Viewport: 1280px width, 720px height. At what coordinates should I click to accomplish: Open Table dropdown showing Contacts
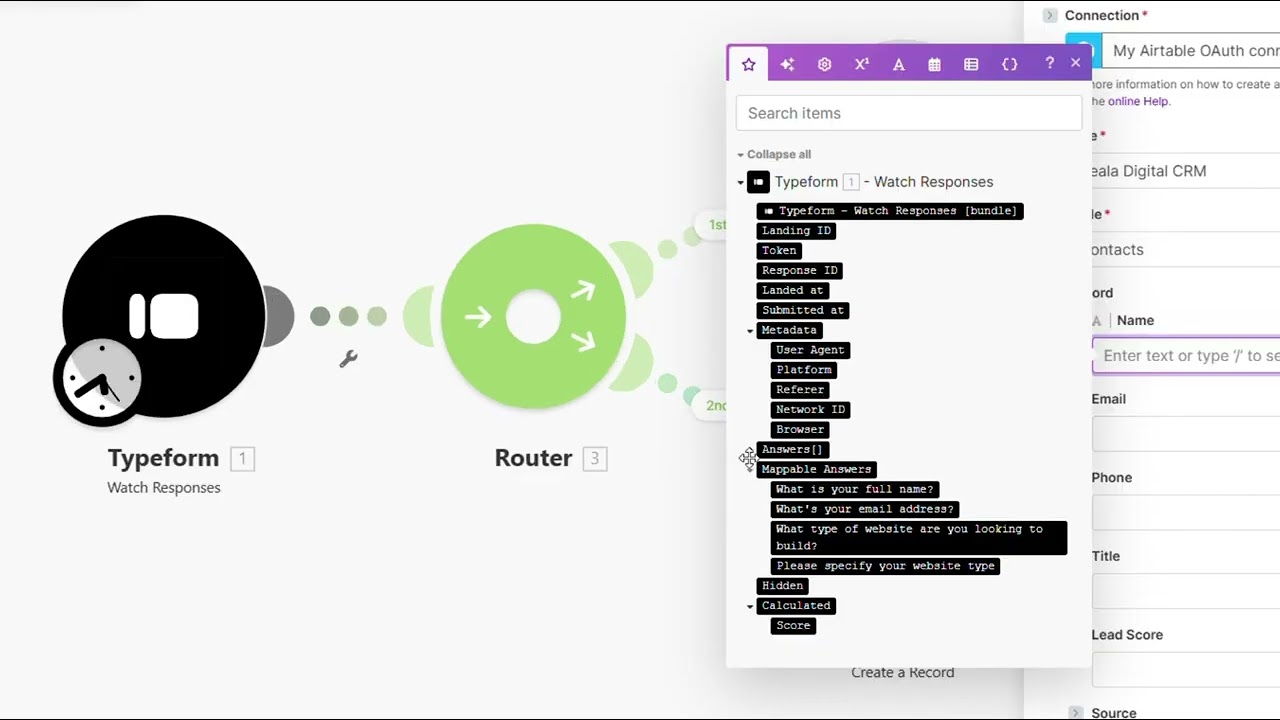coord(1186,250)
